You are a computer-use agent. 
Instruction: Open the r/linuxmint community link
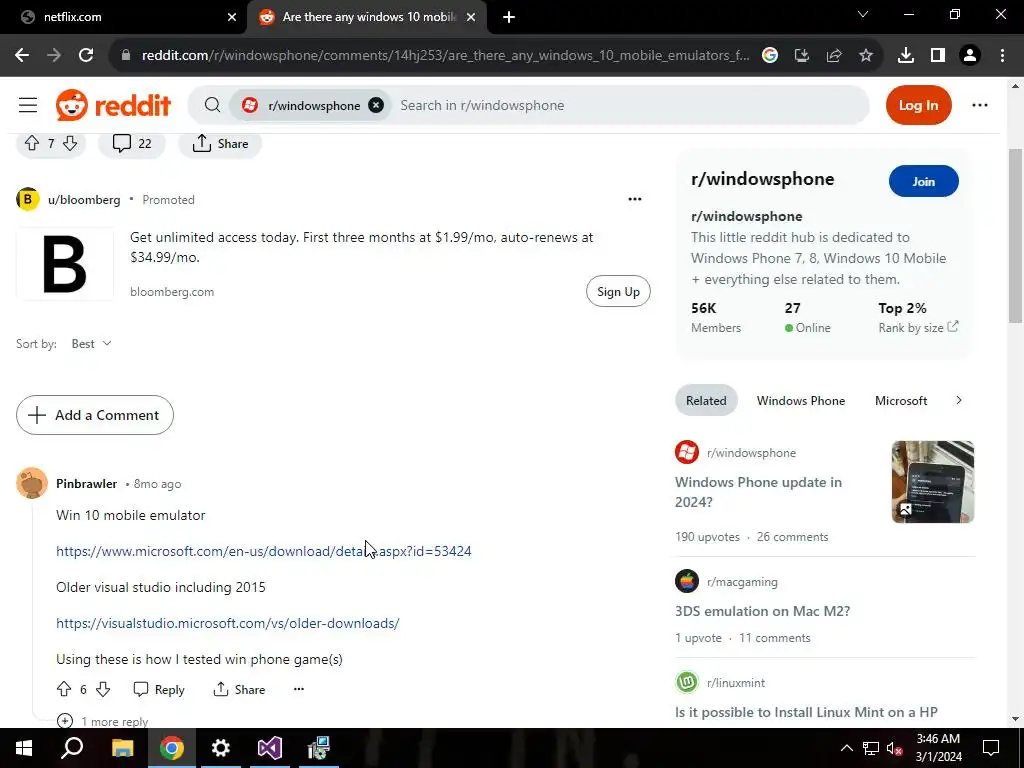click(x=735, y=682)
